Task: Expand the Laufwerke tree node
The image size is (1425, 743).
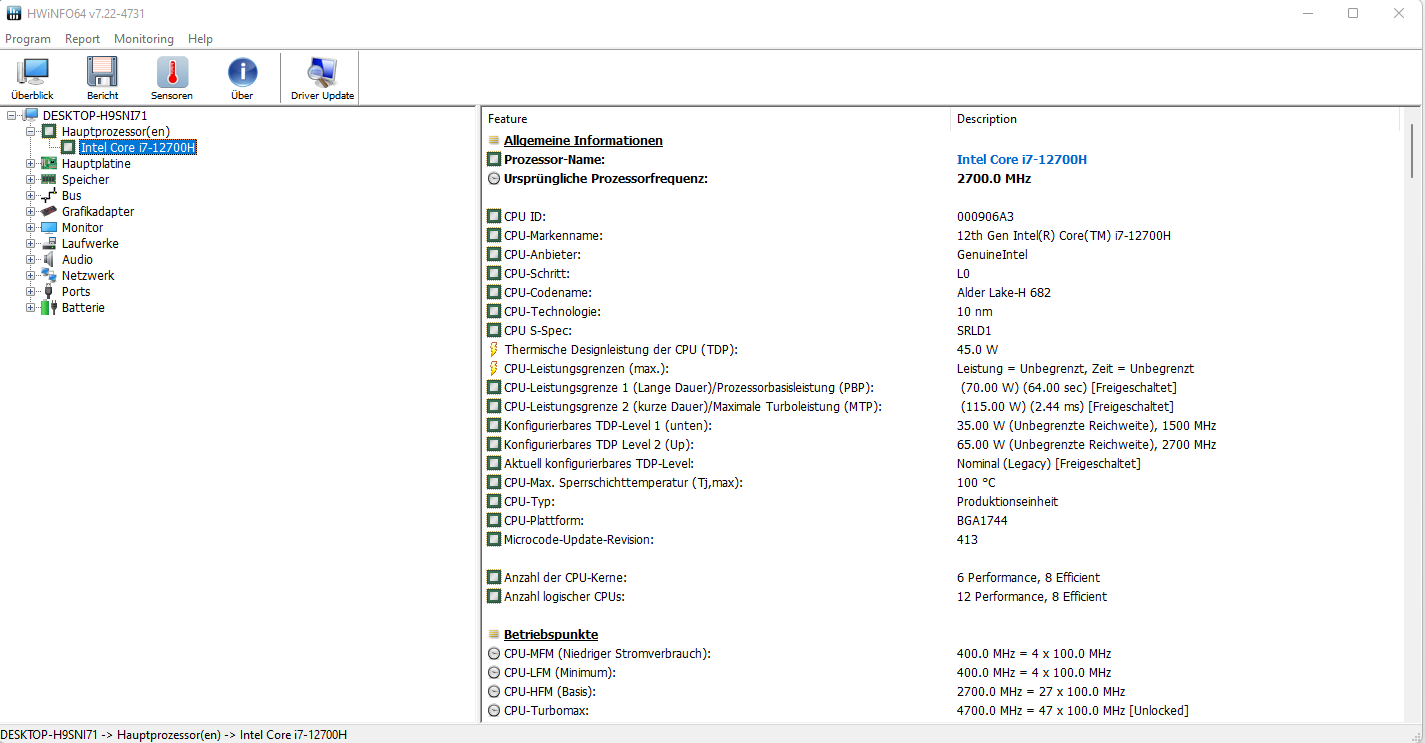Action: 31,244
